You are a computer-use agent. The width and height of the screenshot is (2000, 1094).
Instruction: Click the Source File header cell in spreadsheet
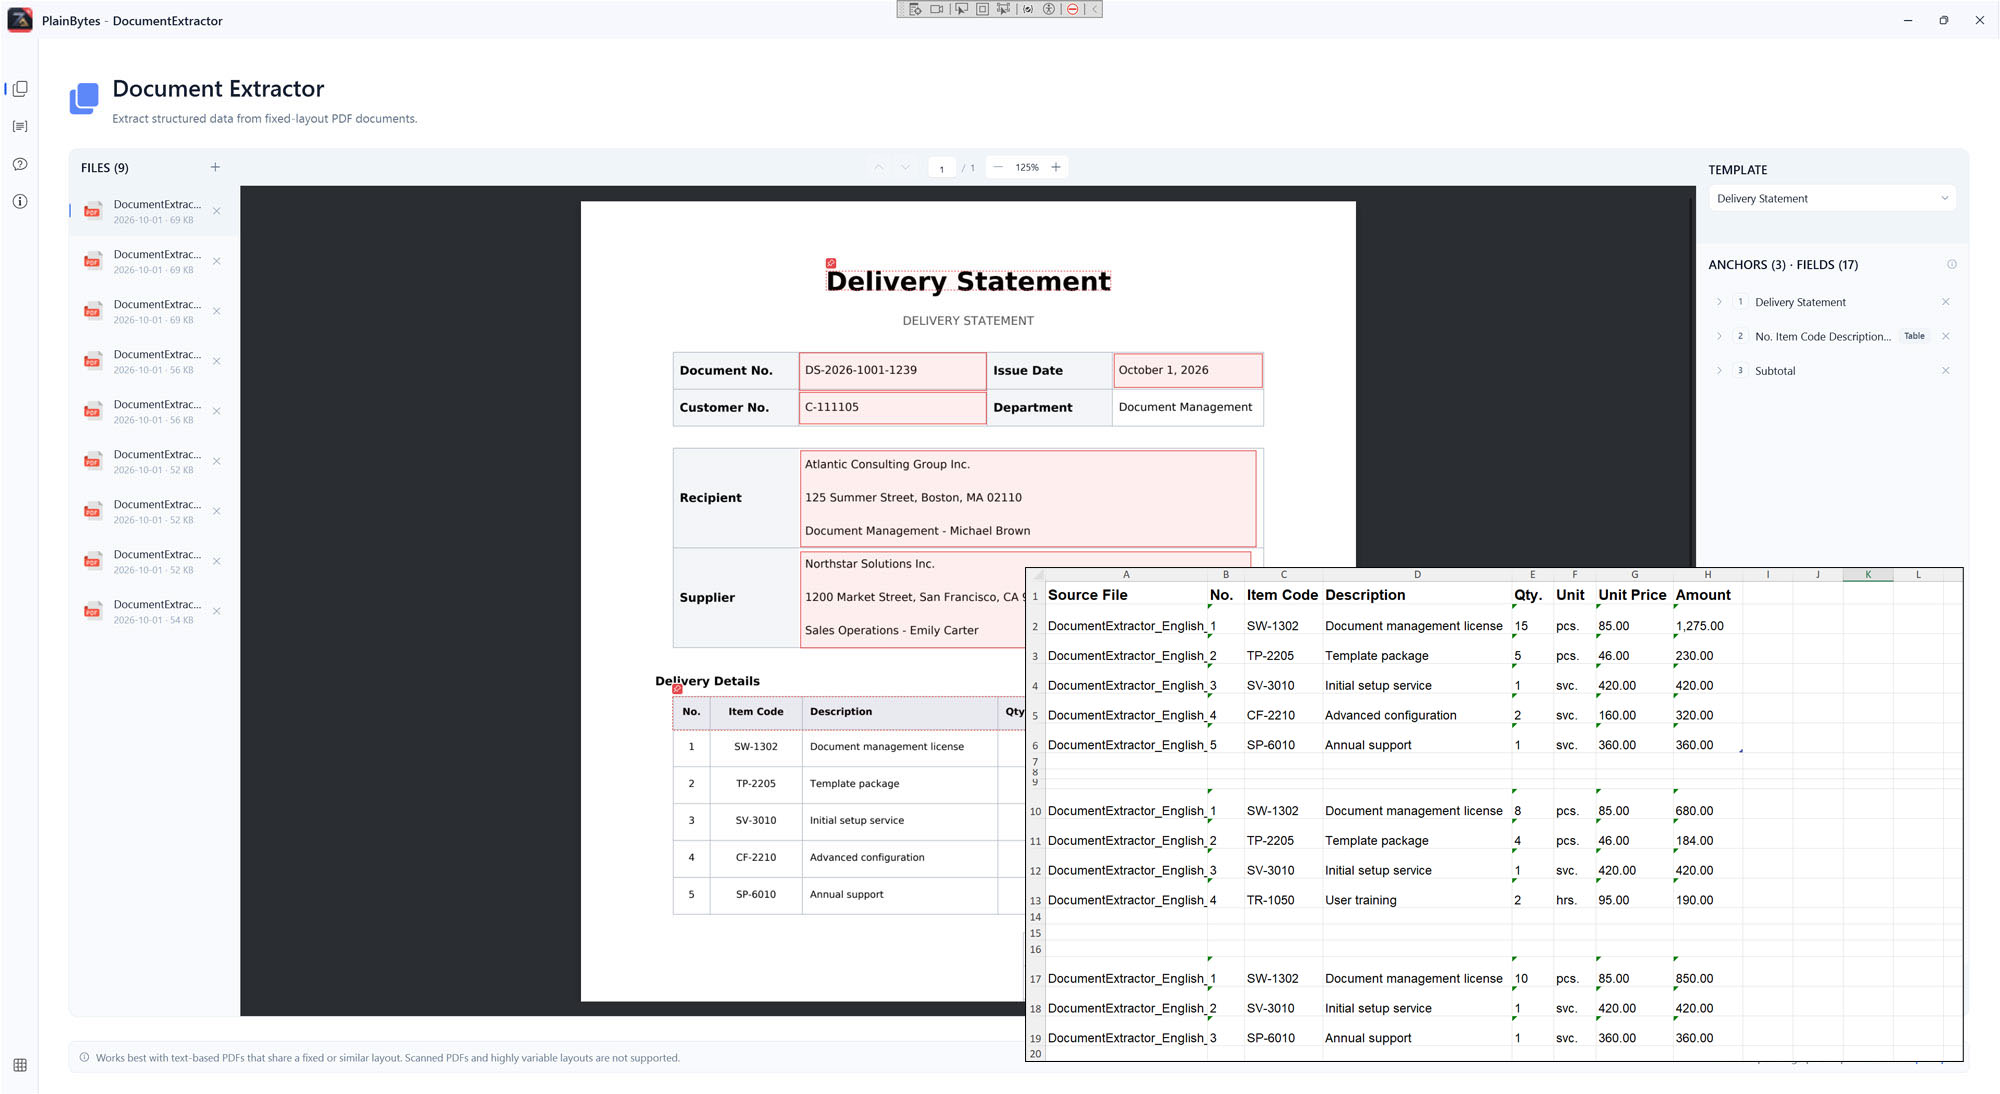(x=1126, y=595)
